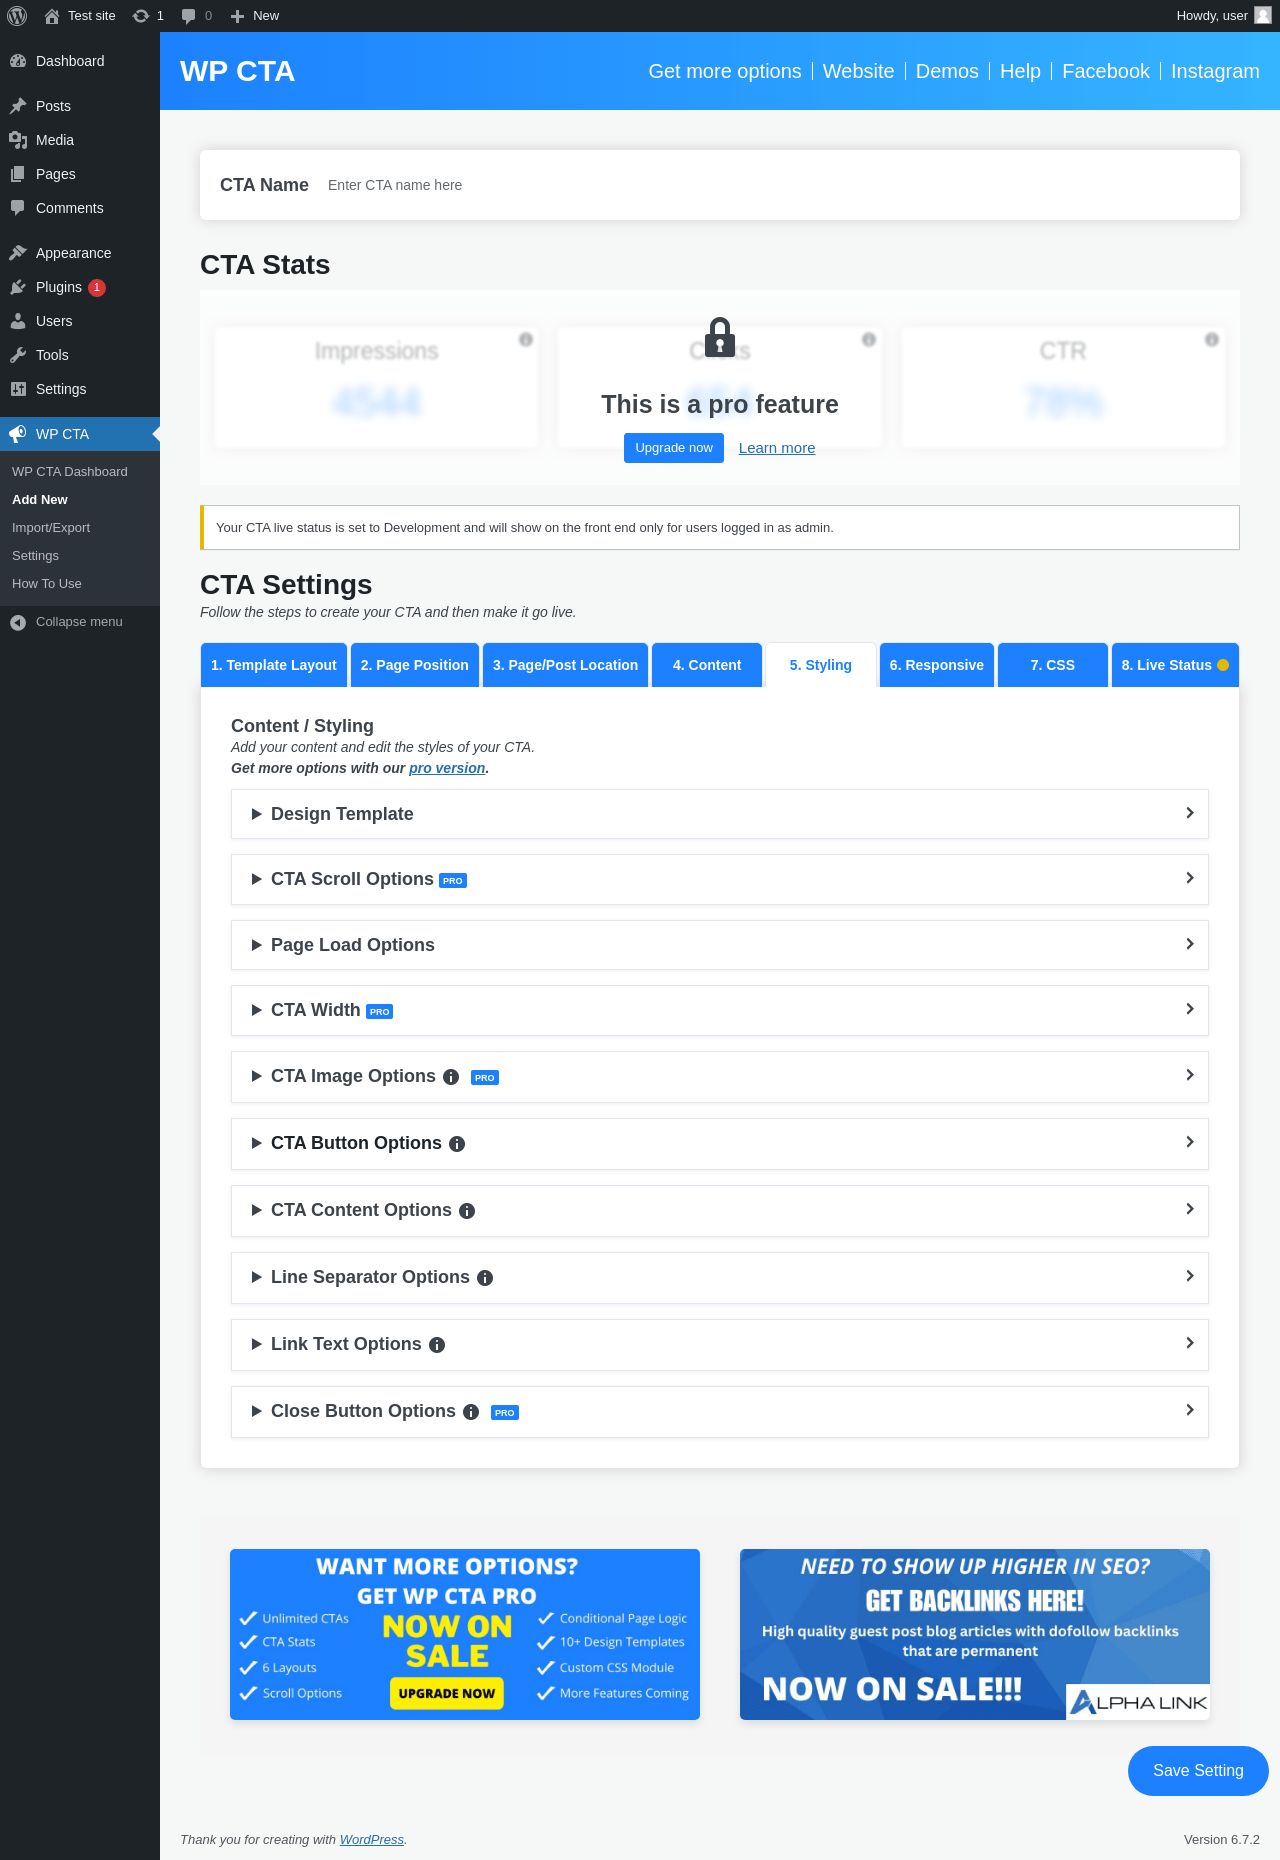Image resolution: width=1280 pixels, height=1860 pixels.
Task: Open Import/Export in WP CTA submenu
Action: [x=51, y=528]
